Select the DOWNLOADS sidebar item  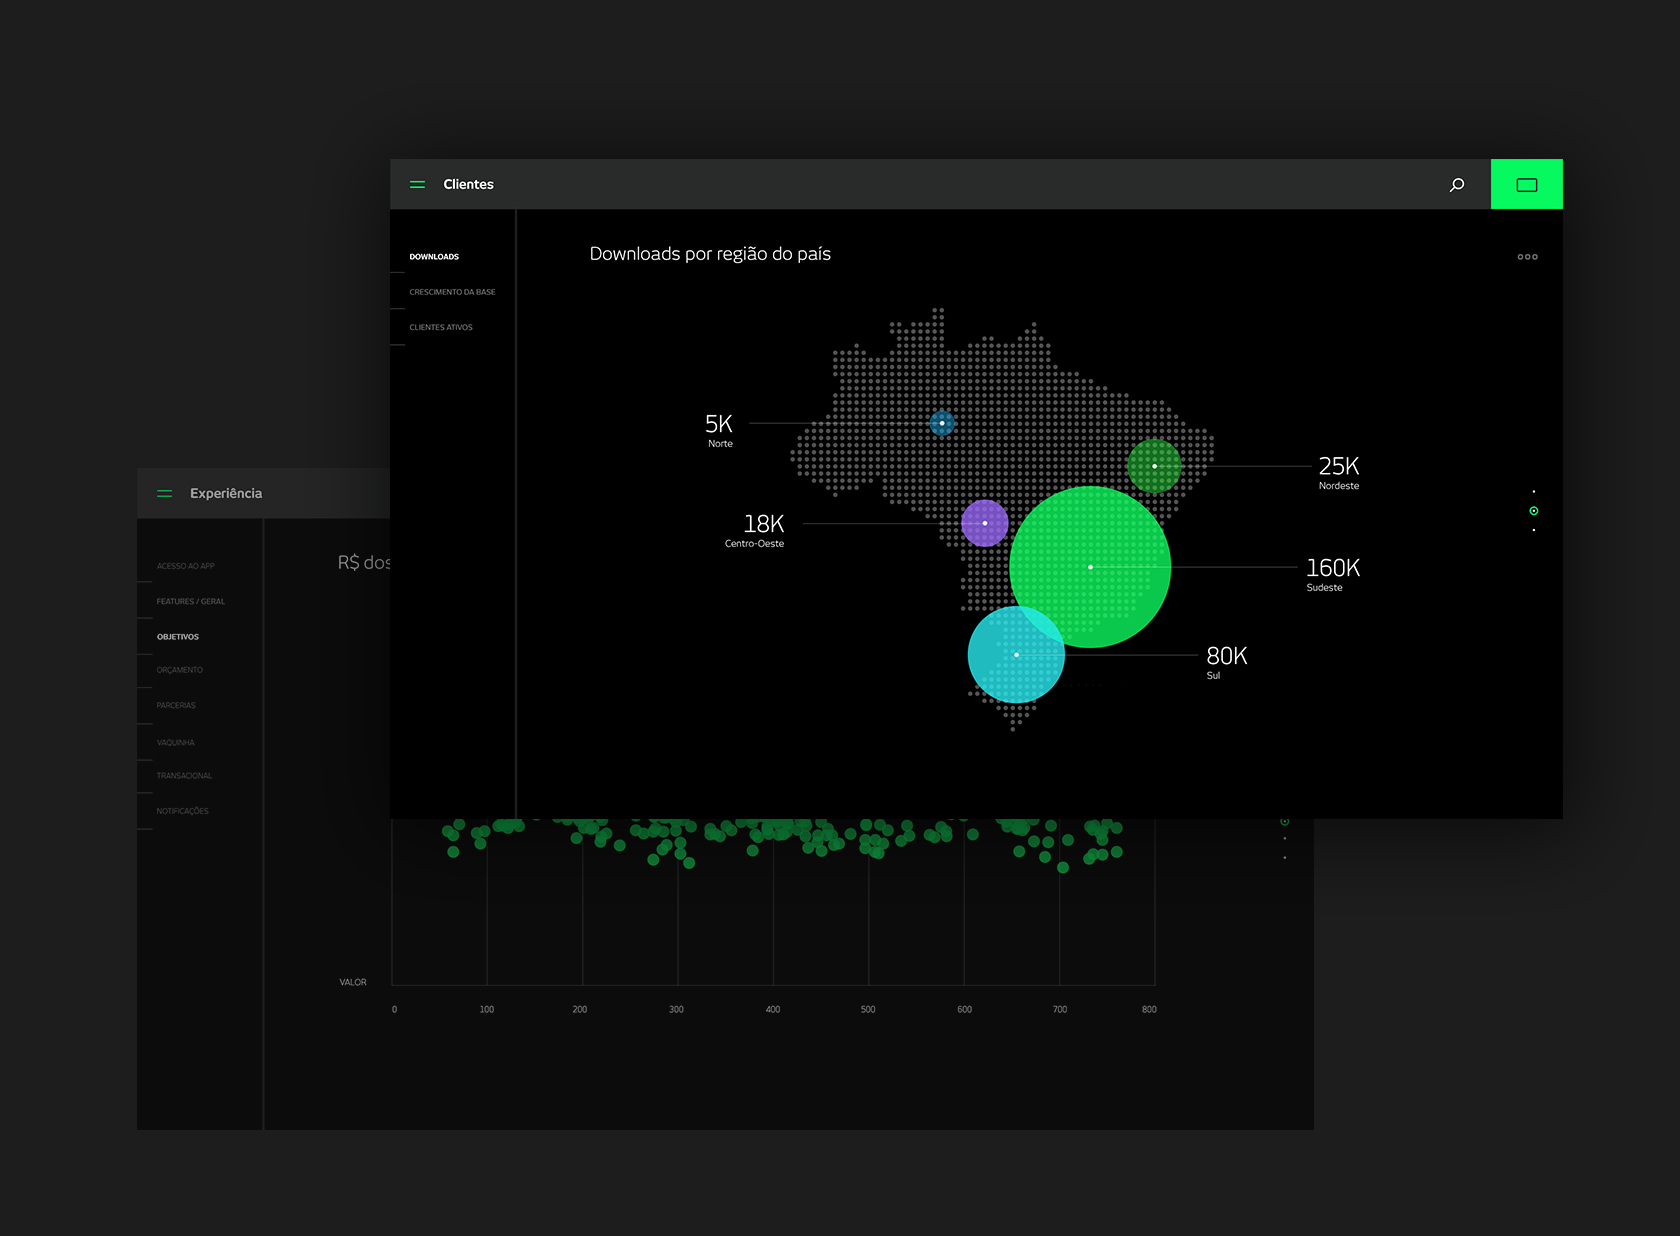(434, 257)
